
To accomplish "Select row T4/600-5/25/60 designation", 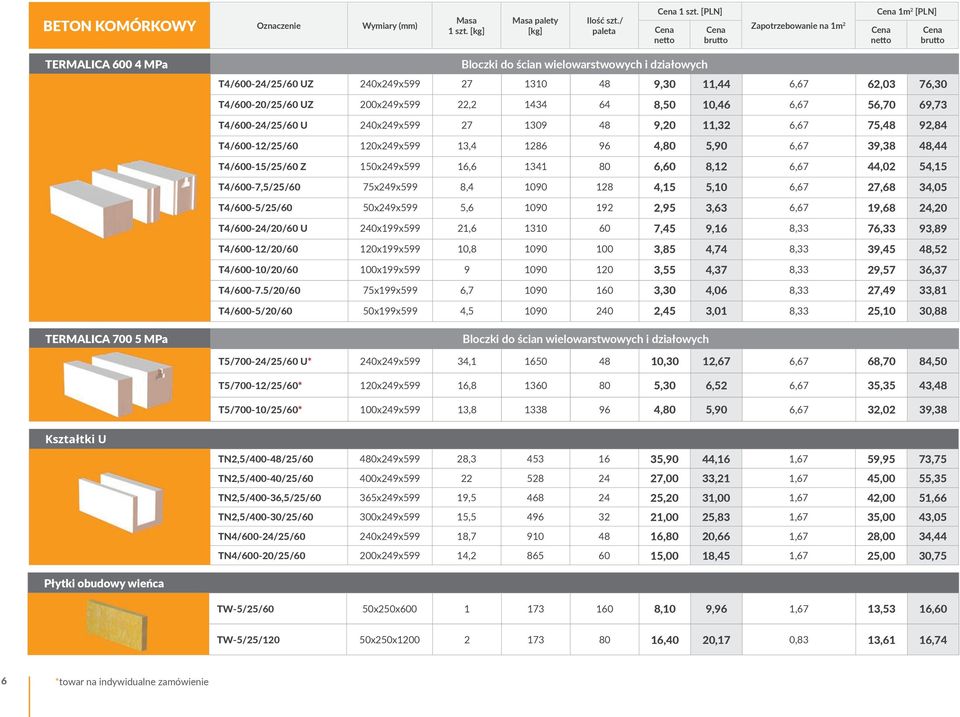I will pos(255,208).
